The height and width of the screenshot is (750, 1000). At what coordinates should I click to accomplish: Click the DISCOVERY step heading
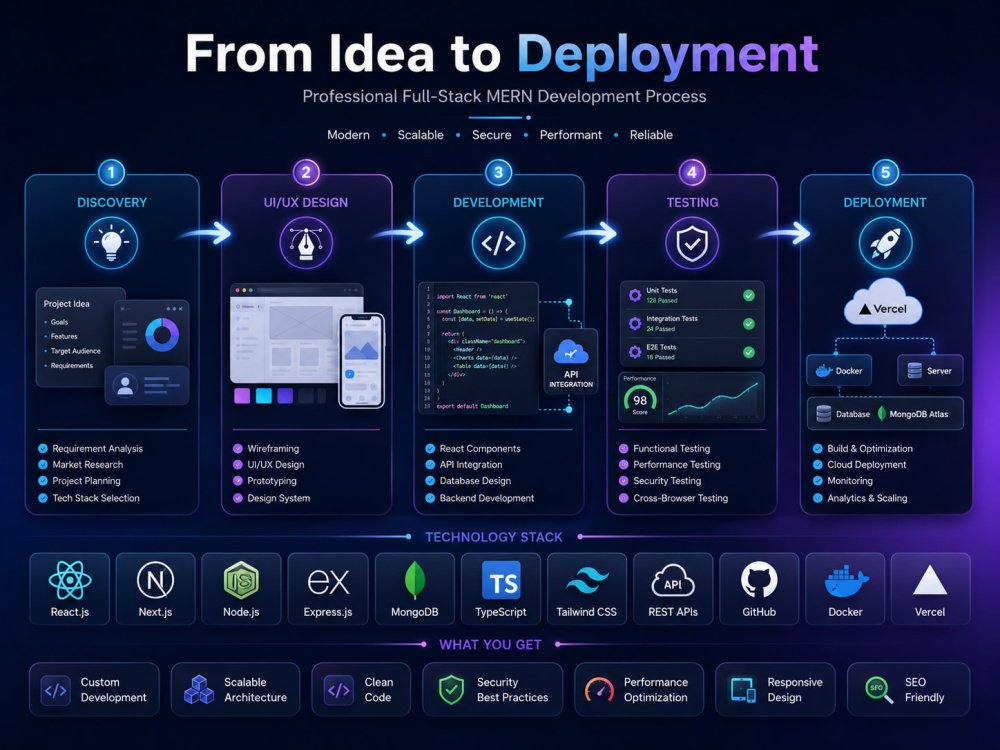pos(112,202)
